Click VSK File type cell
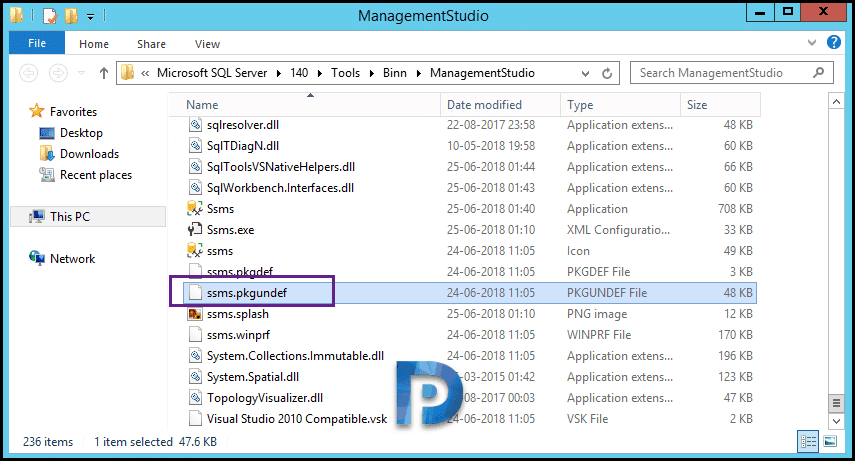The image size is (855, 461). click(x=587, y=419)
